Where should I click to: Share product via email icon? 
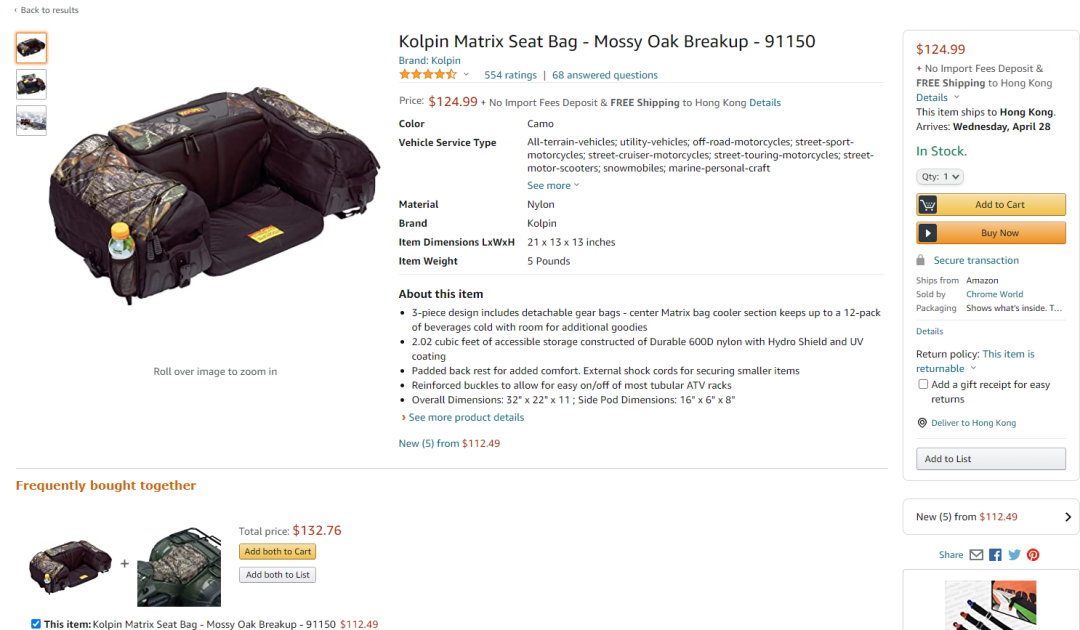pyautogui.click(x=976, y=555)
